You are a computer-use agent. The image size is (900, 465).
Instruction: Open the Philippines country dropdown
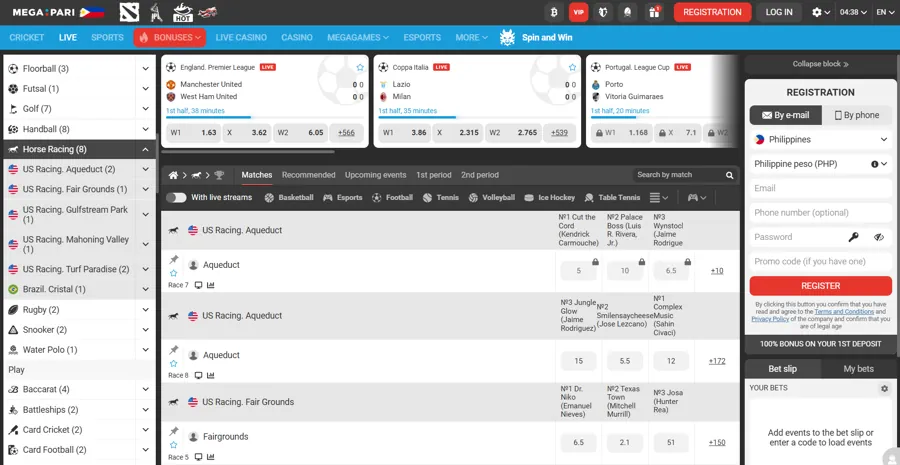coord(821,140)
